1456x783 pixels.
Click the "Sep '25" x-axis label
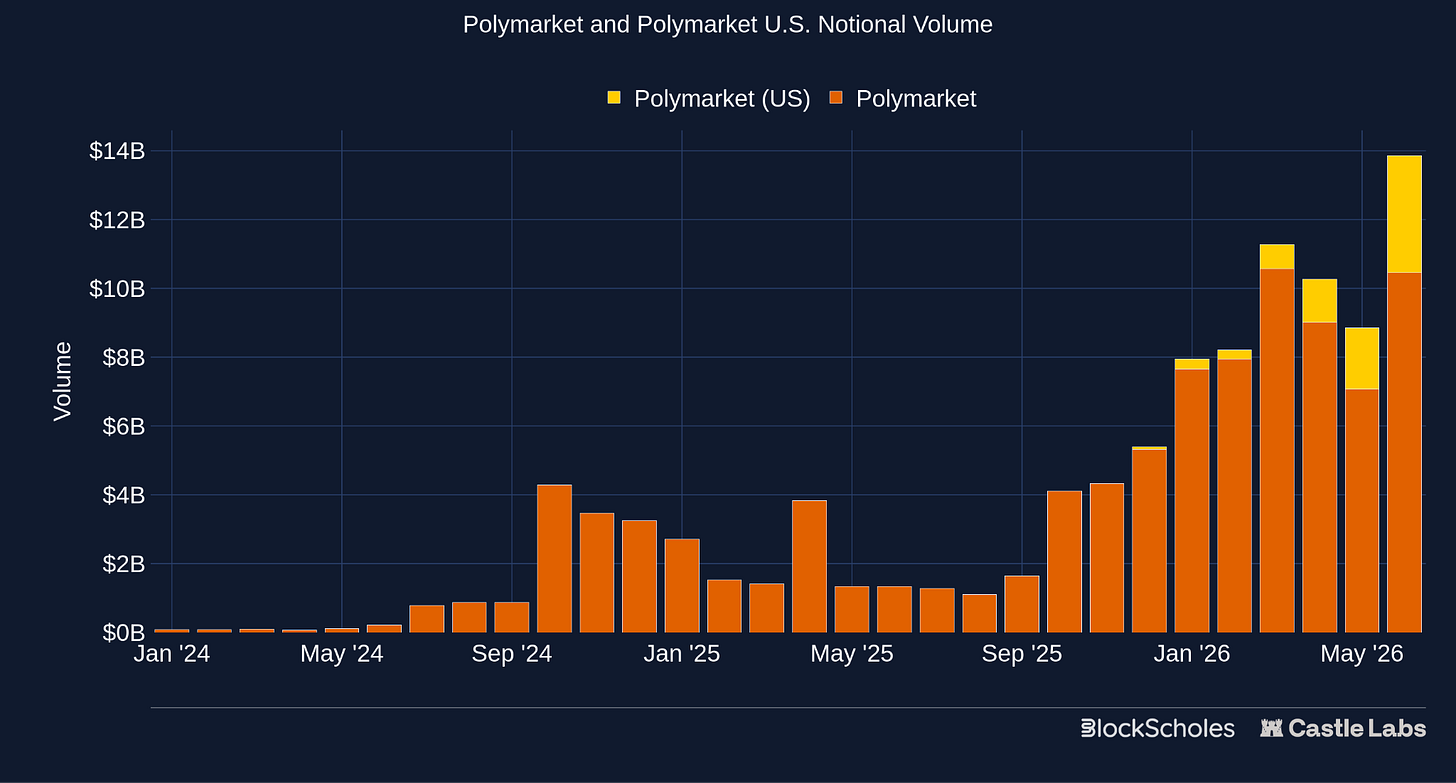1022,654
